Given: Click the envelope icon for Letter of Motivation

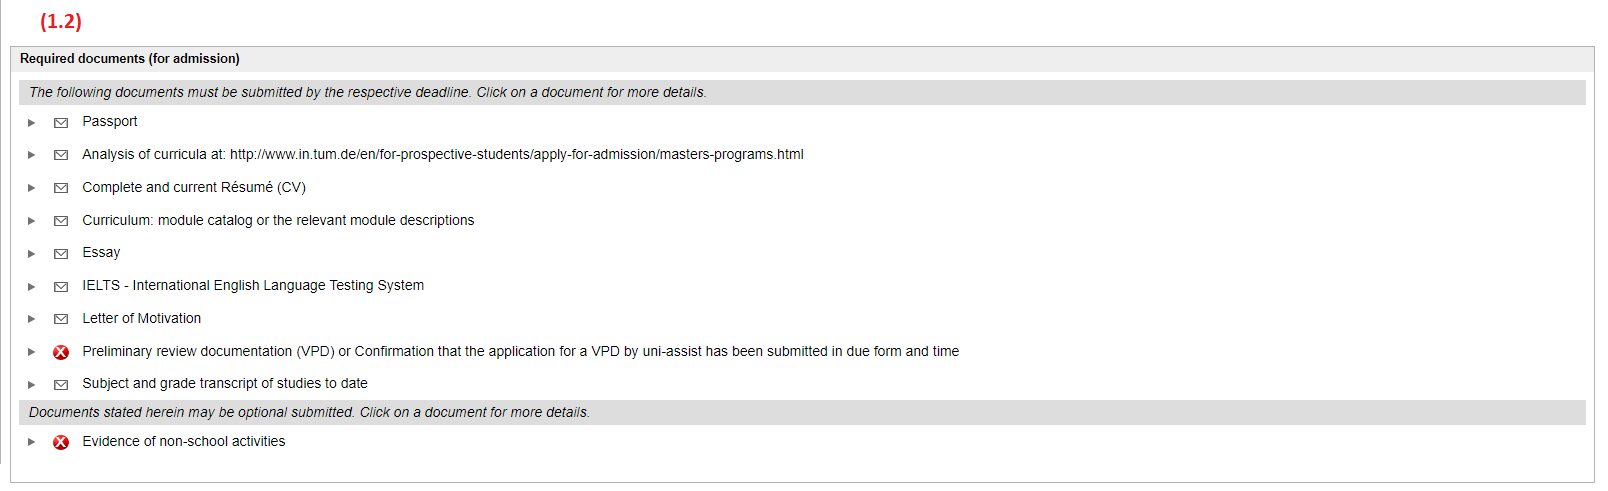Looking at the screenshot, I should (x=61, y=319).
